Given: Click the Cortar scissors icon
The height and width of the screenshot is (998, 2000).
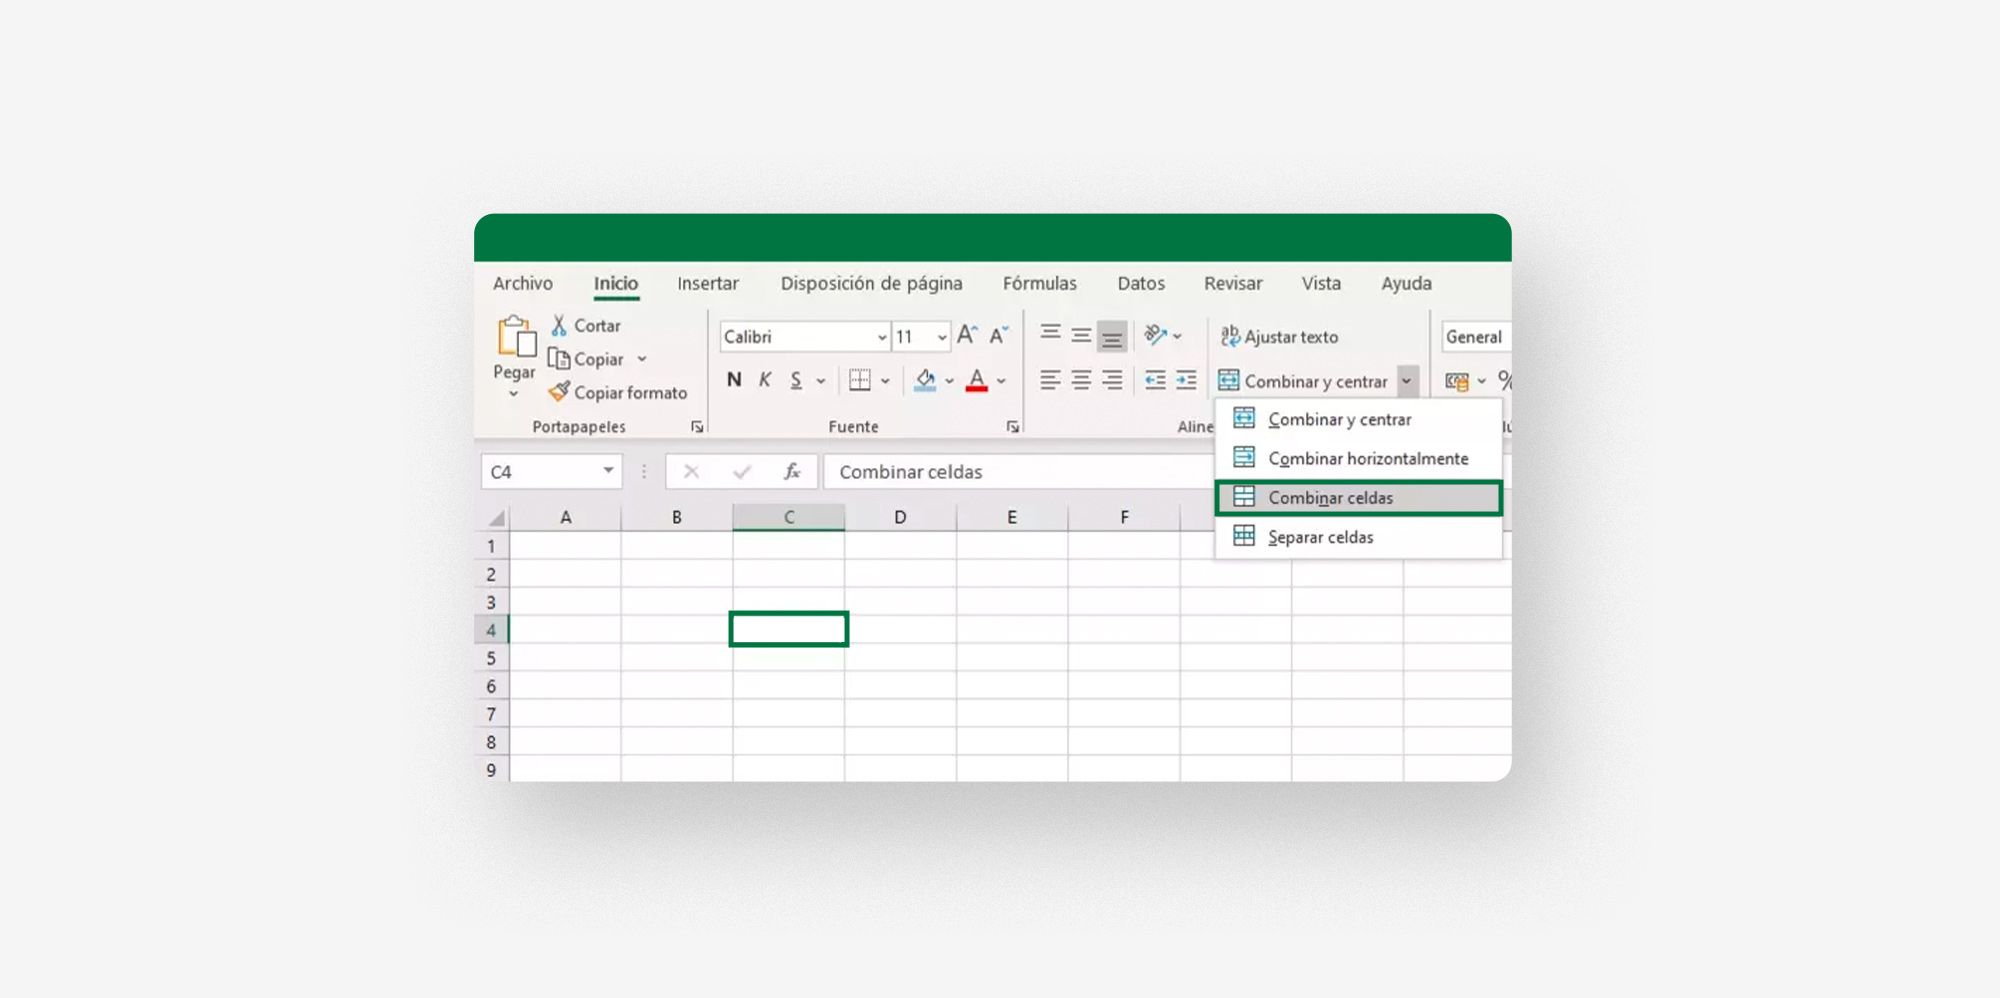Looking at the screenshot, I should (559, 325).
